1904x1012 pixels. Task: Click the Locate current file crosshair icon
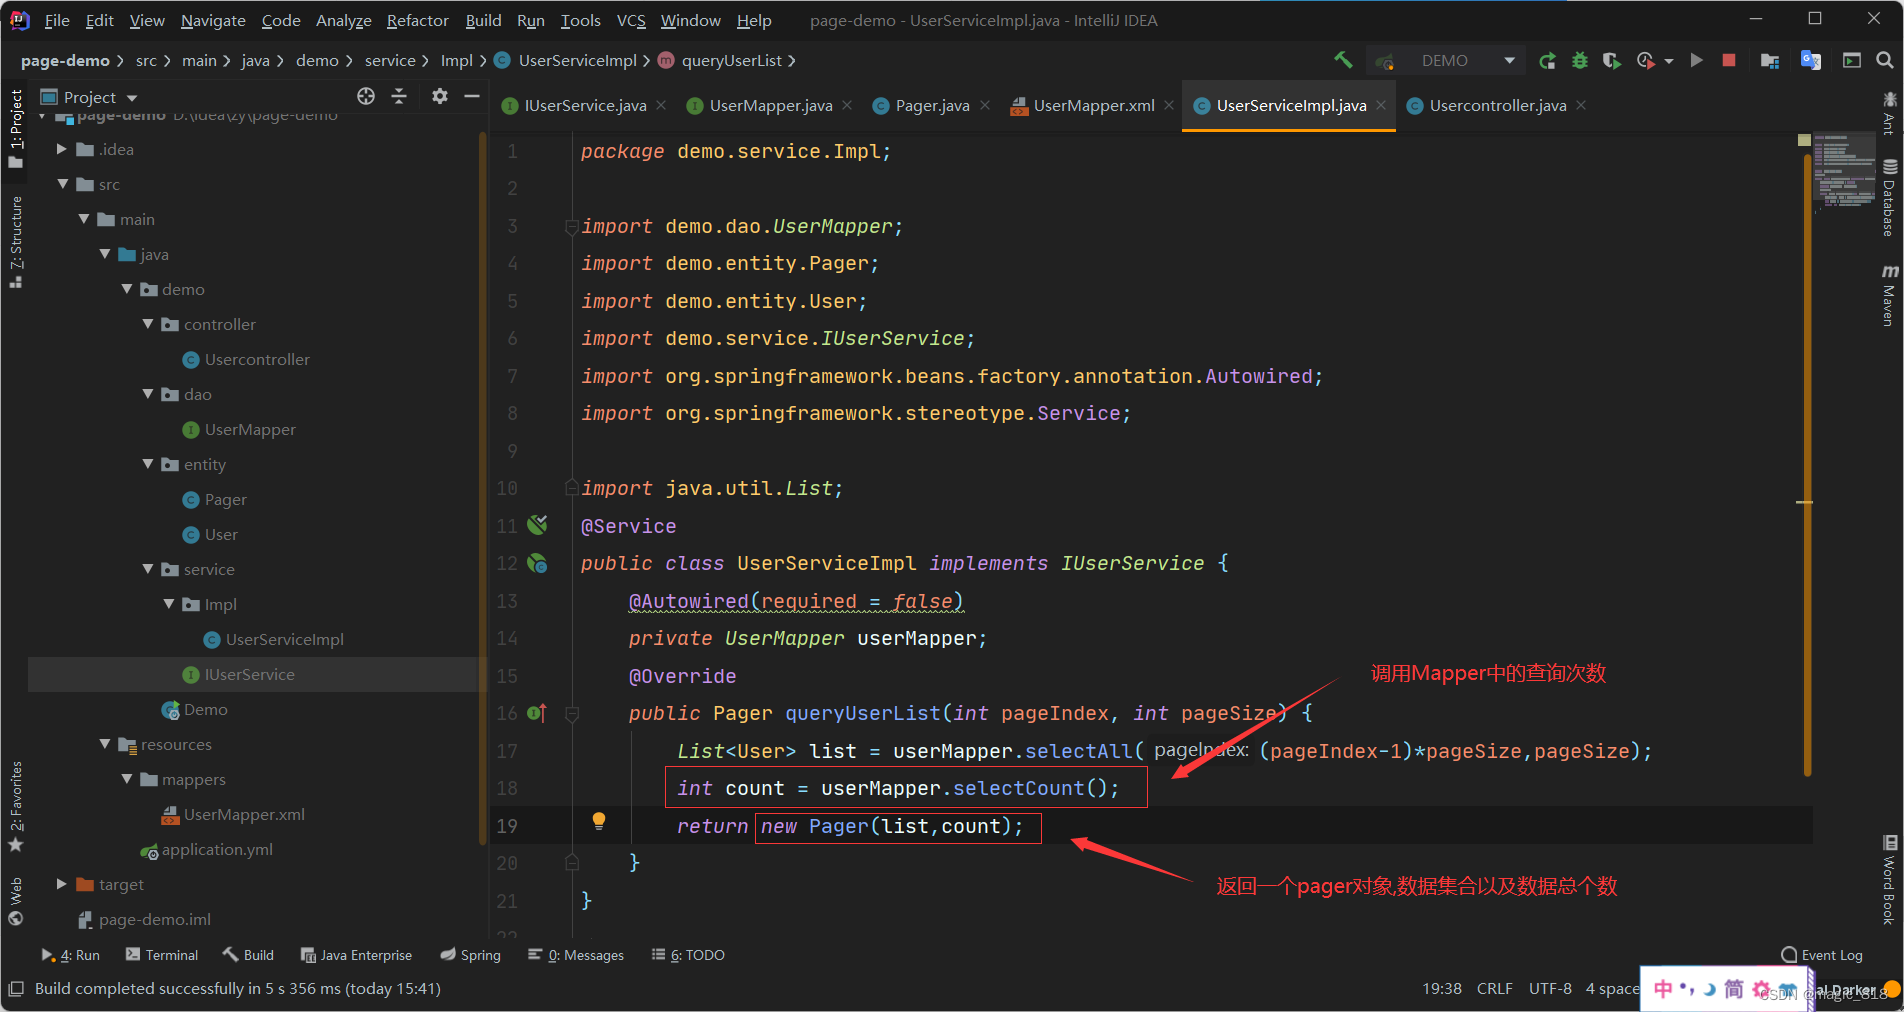pyautogui.click(x=366, y=96)
